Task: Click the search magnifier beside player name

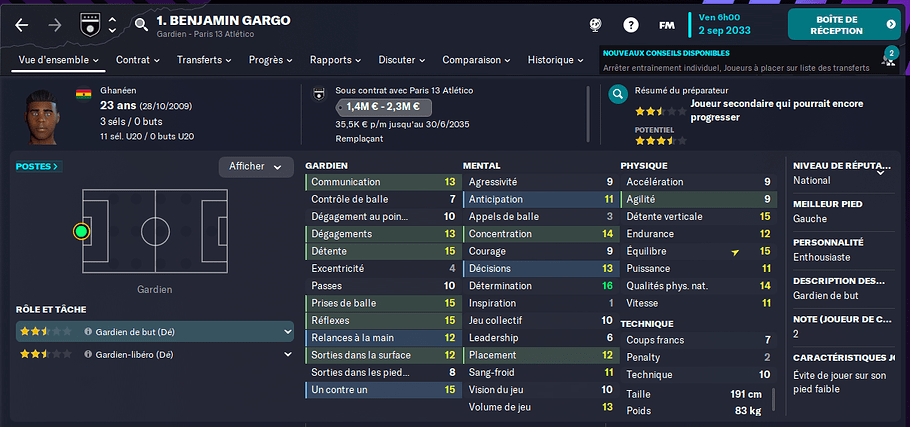Action: pyautogui.click(x=141, y=24)
